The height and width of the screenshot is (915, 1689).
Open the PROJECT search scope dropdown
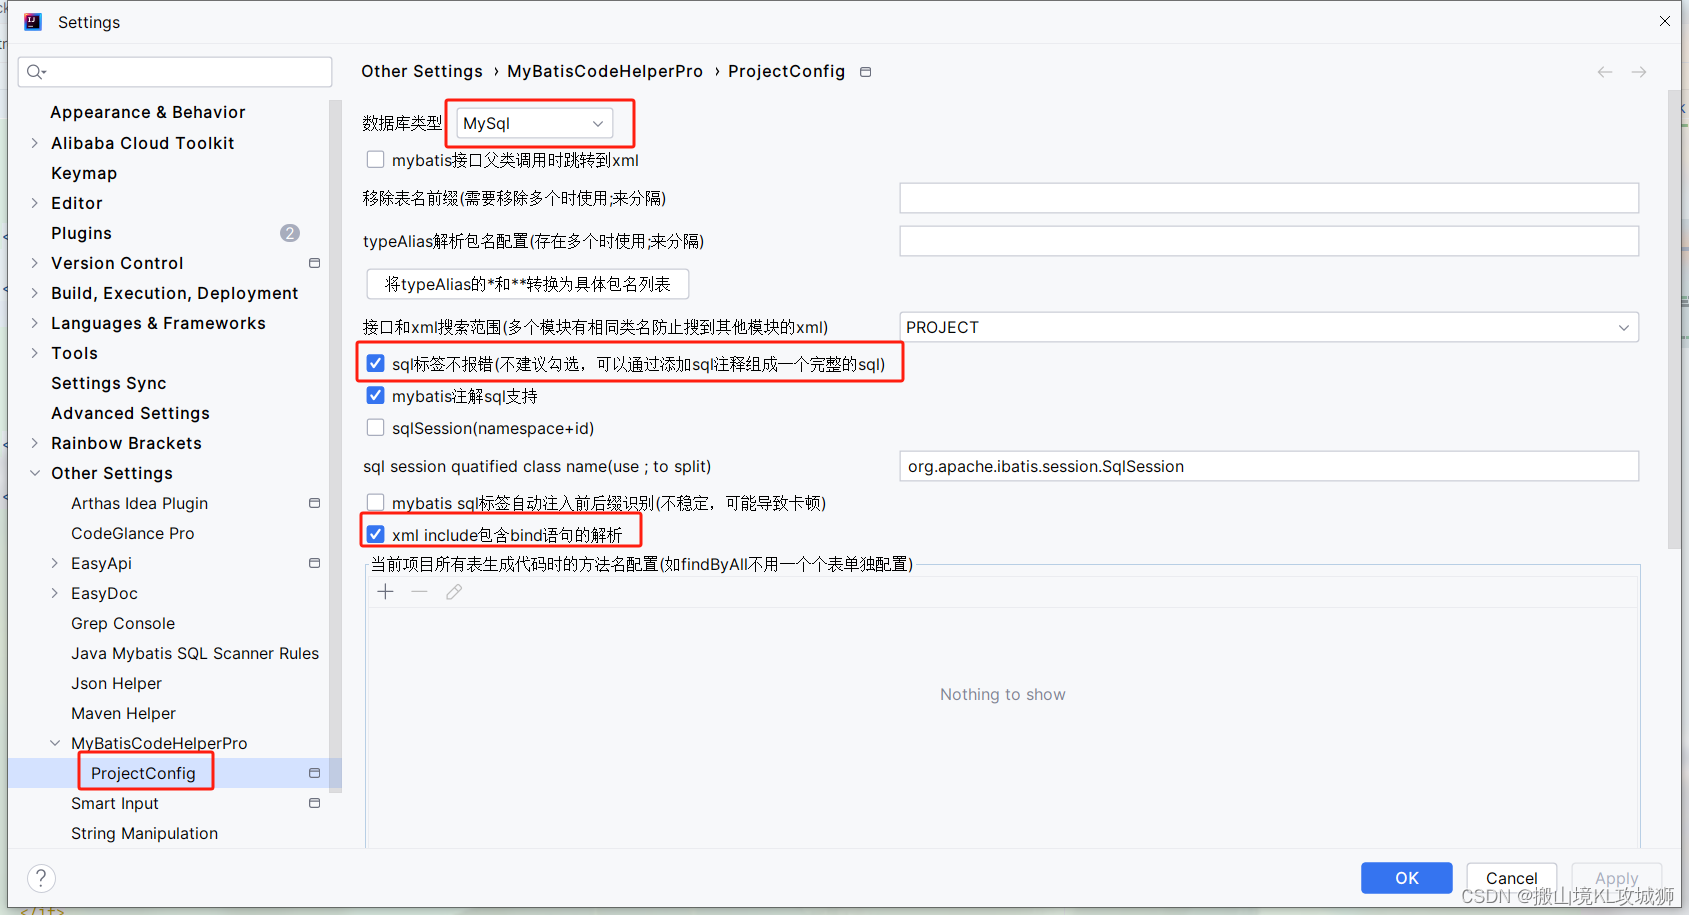point(1269,327)
